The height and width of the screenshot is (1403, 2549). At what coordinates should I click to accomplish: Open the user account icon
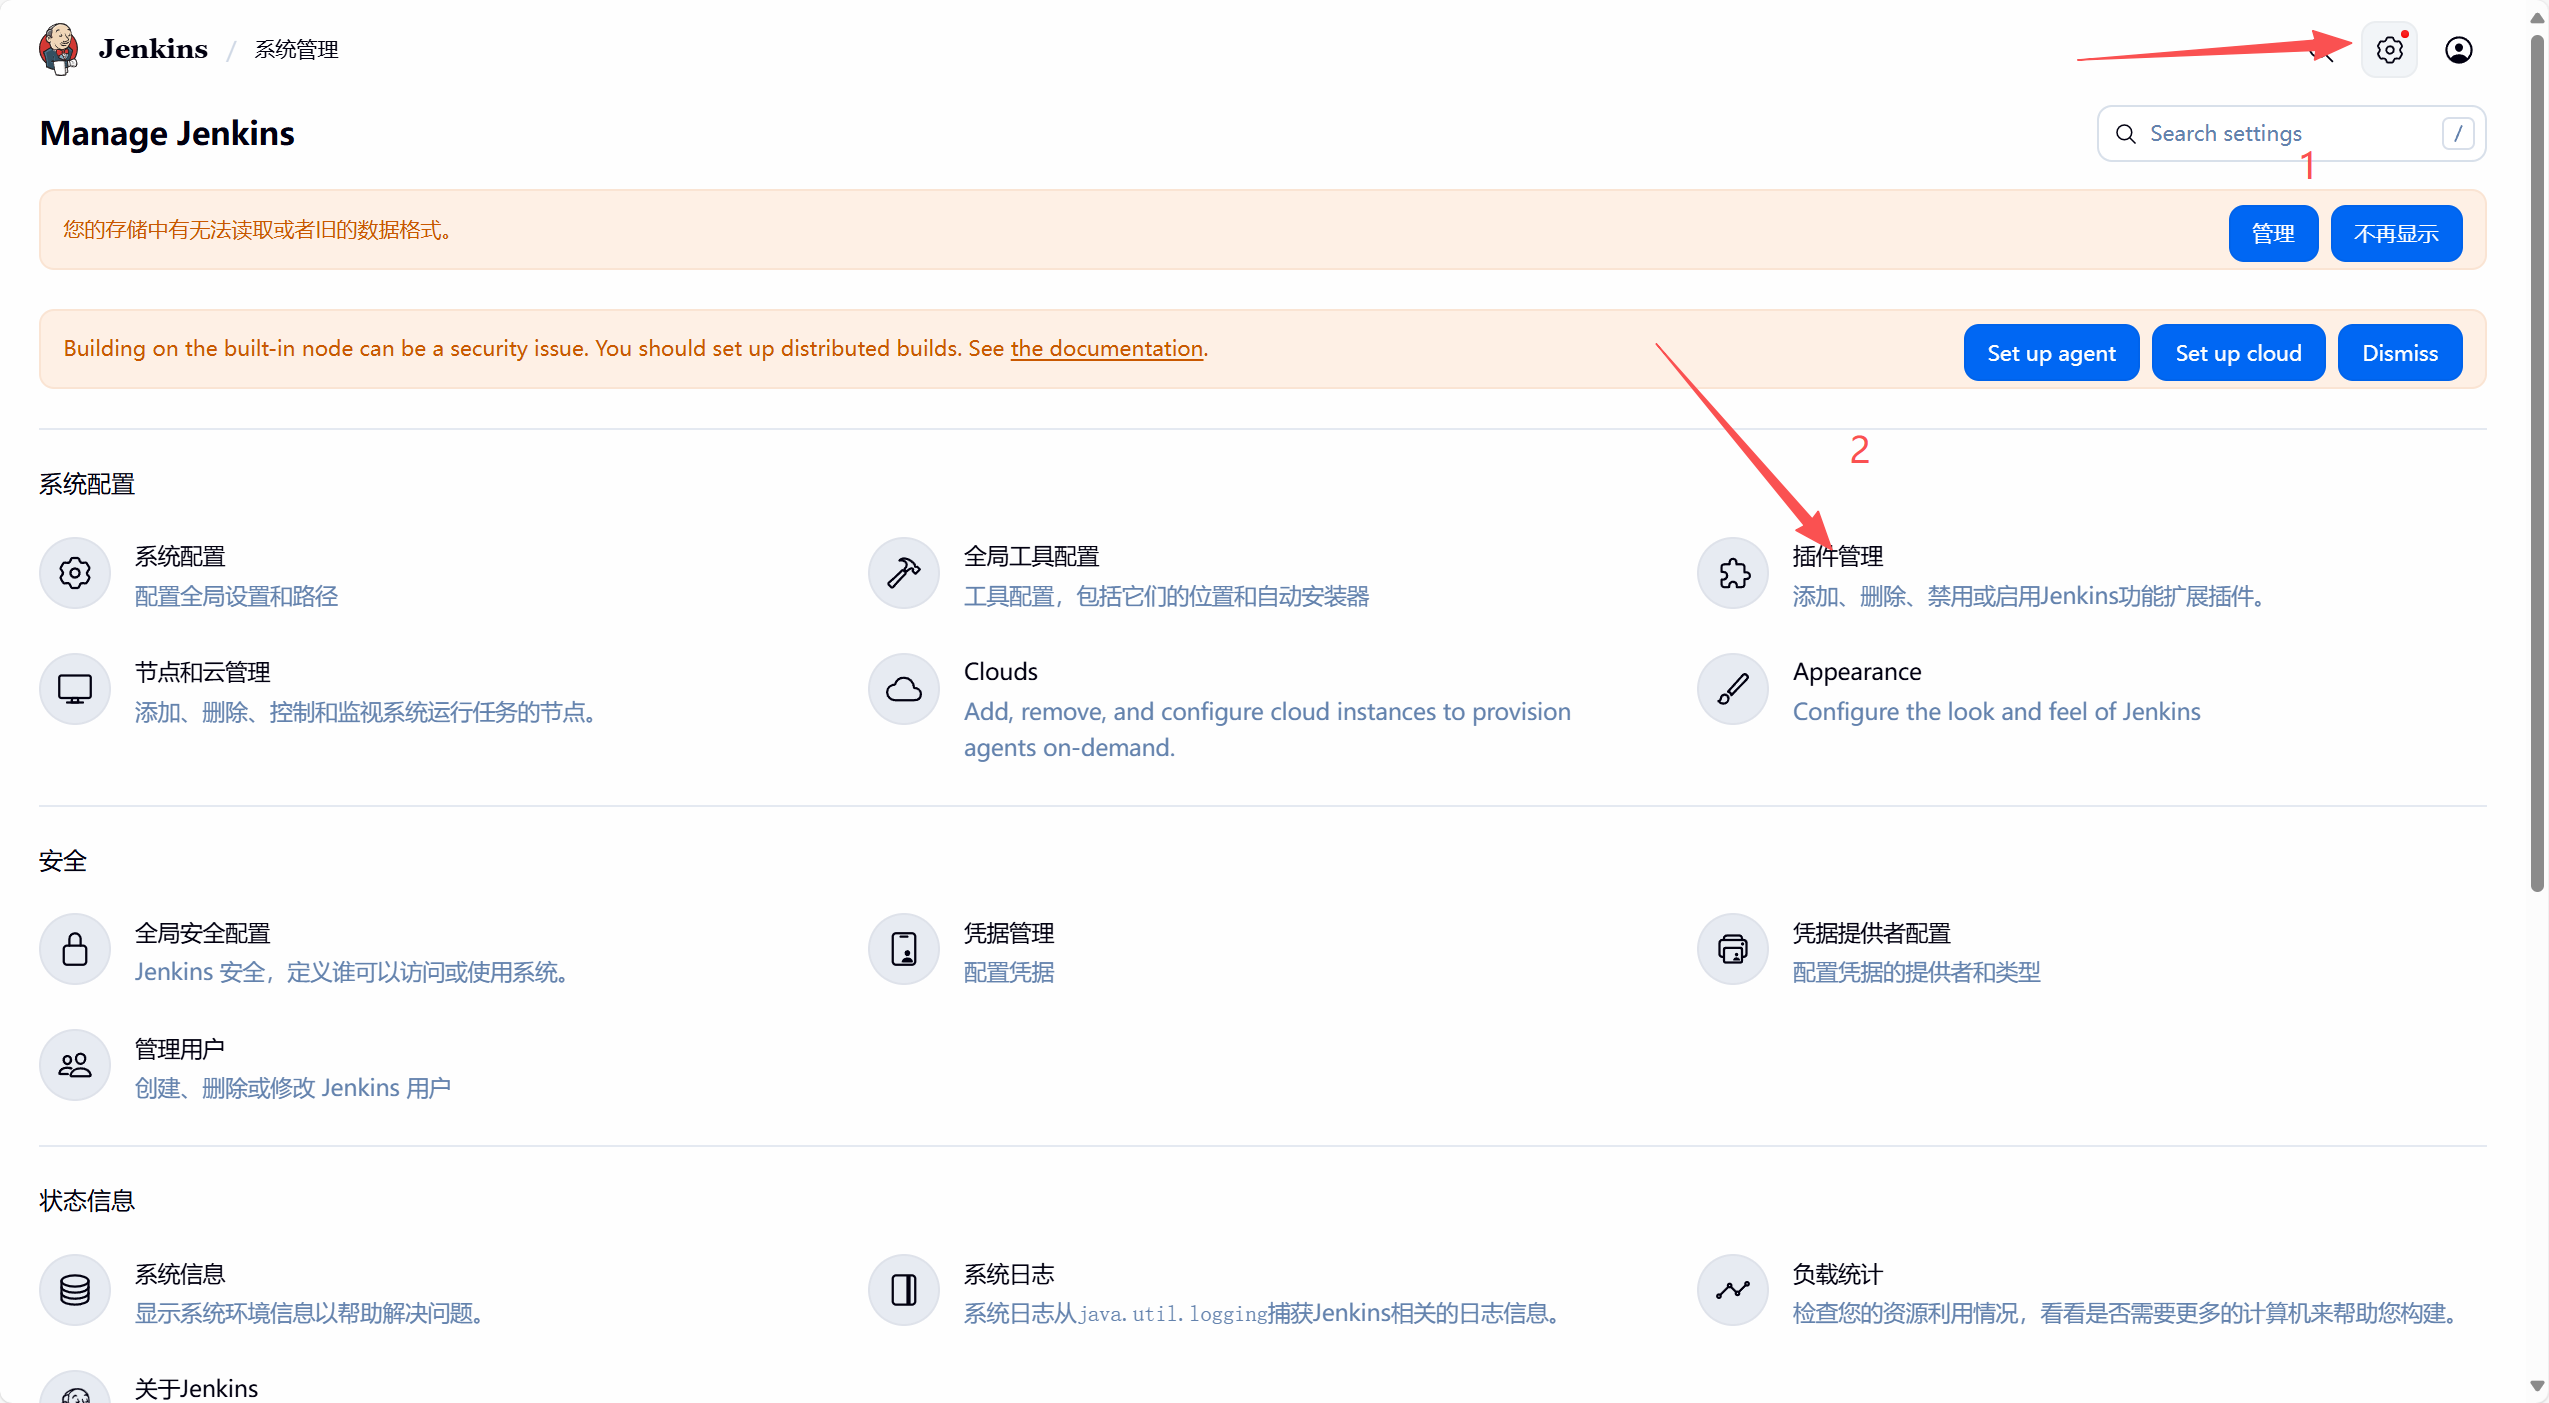(x=2458, y=50)
